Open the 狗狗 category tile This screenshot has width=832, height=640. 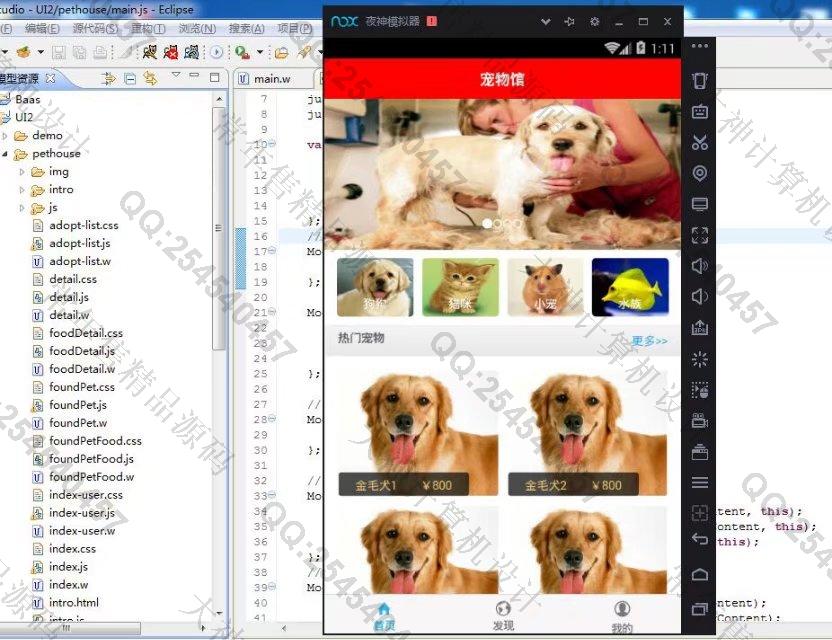pyautogui.click(x=375, y=287)
